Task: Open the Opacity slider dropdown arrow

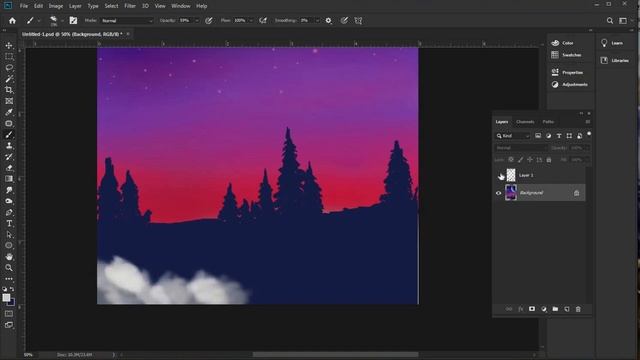Action: click(x=197, y=20)
